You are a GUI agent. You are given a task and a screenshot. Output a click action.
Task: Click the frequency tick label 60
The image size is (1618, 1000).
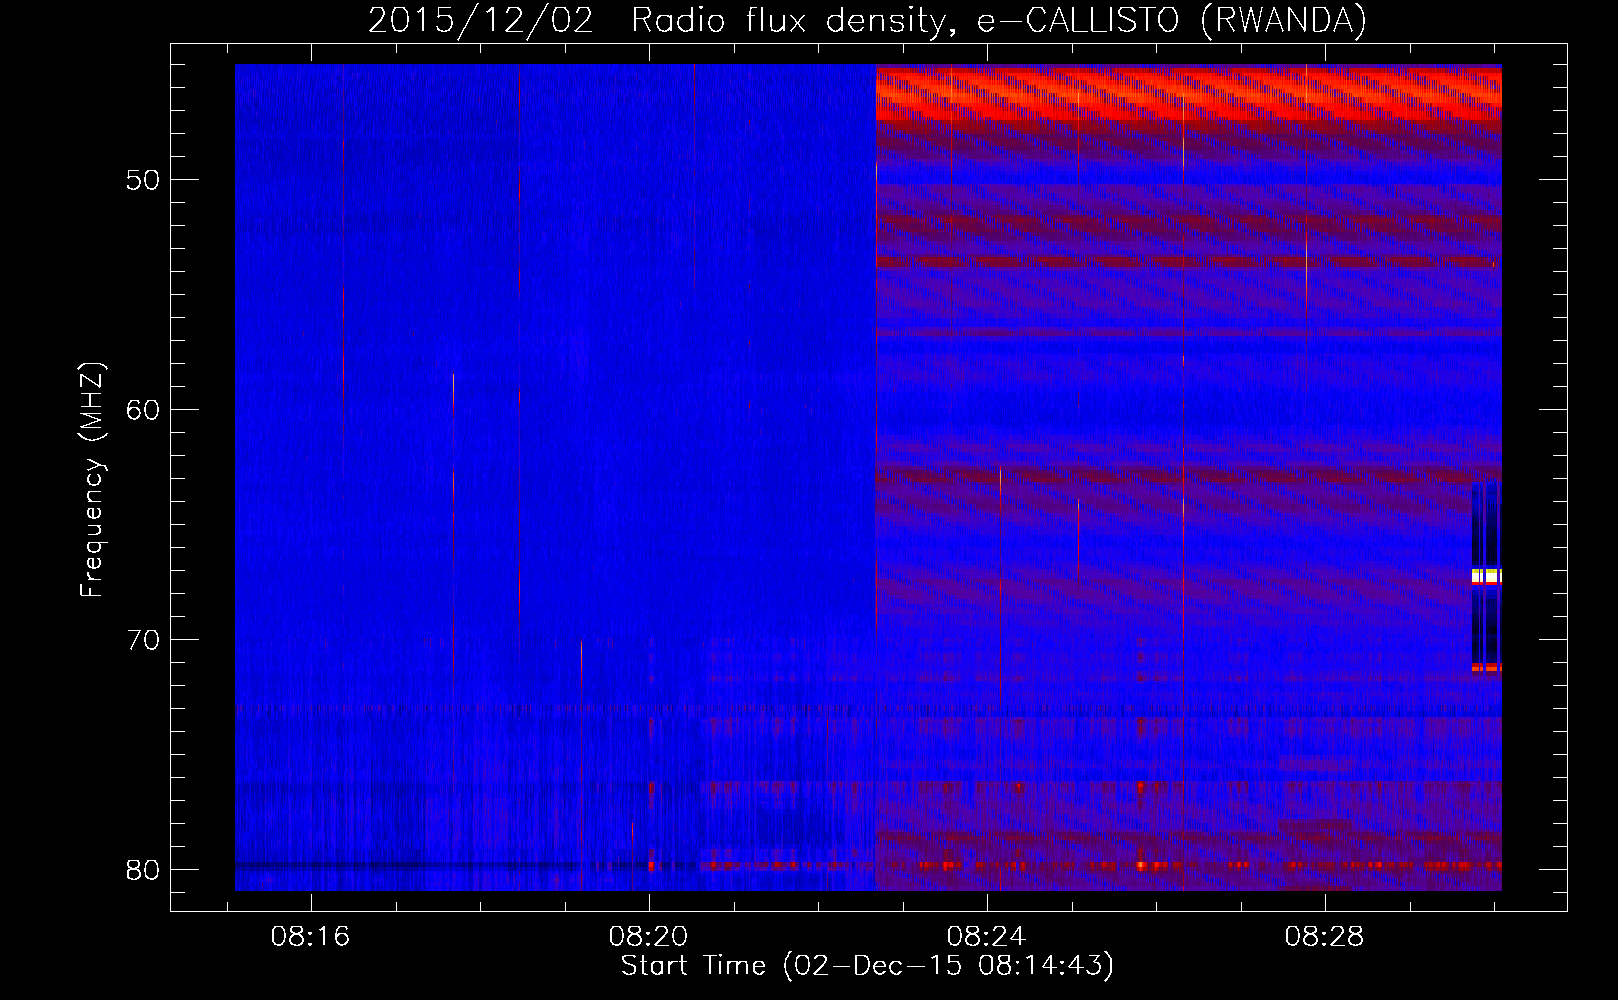[x=143, y=409]
